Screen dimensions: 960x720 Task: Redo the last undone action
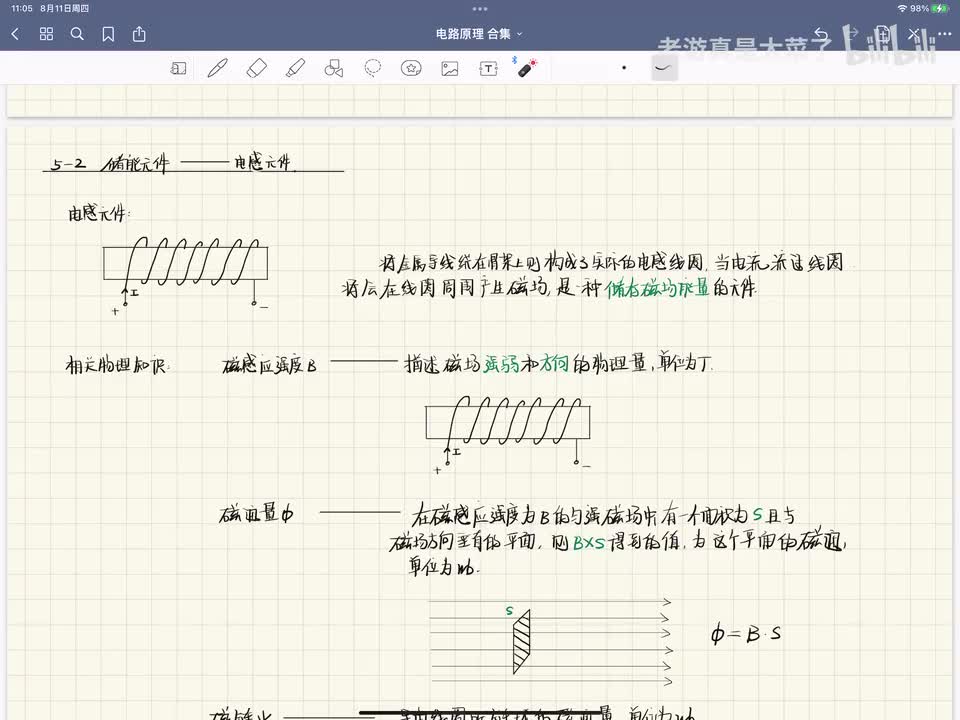click(x=852, y=34)
